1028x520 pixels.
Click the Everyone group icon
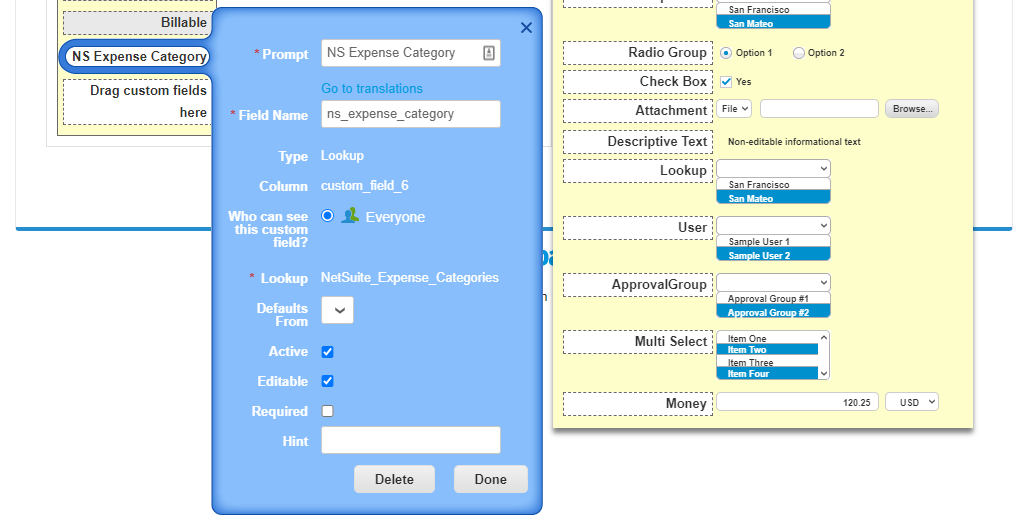pyautogui.click(x=350, y=215)
